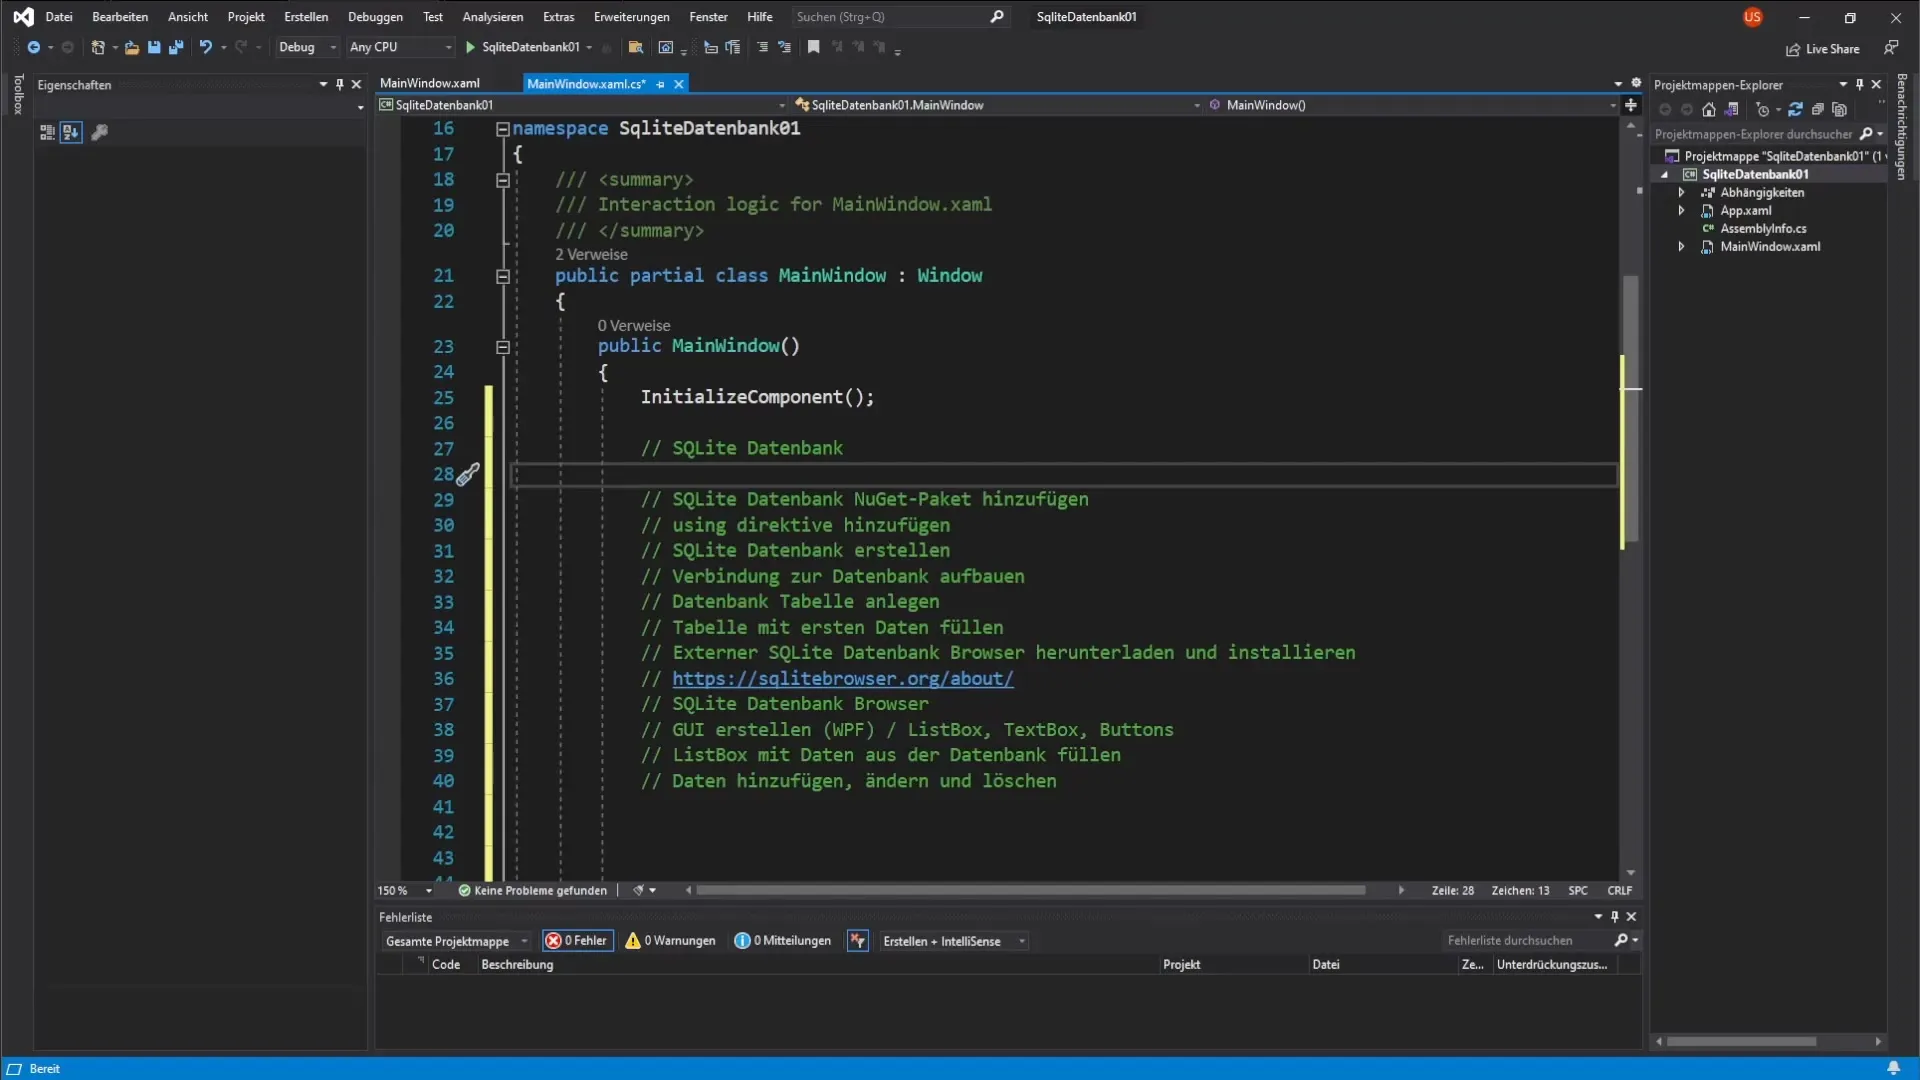Open the Toolbox side tab
Image resolution: width=1920 pixels, height=1080 pixels.
[18, 95]
